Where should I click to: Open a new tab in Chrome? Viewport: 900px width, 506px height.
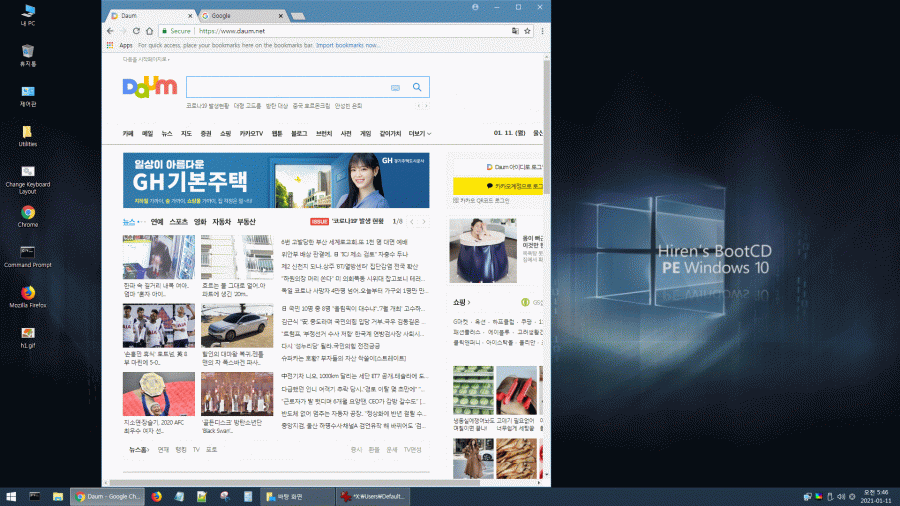point(298,16)
